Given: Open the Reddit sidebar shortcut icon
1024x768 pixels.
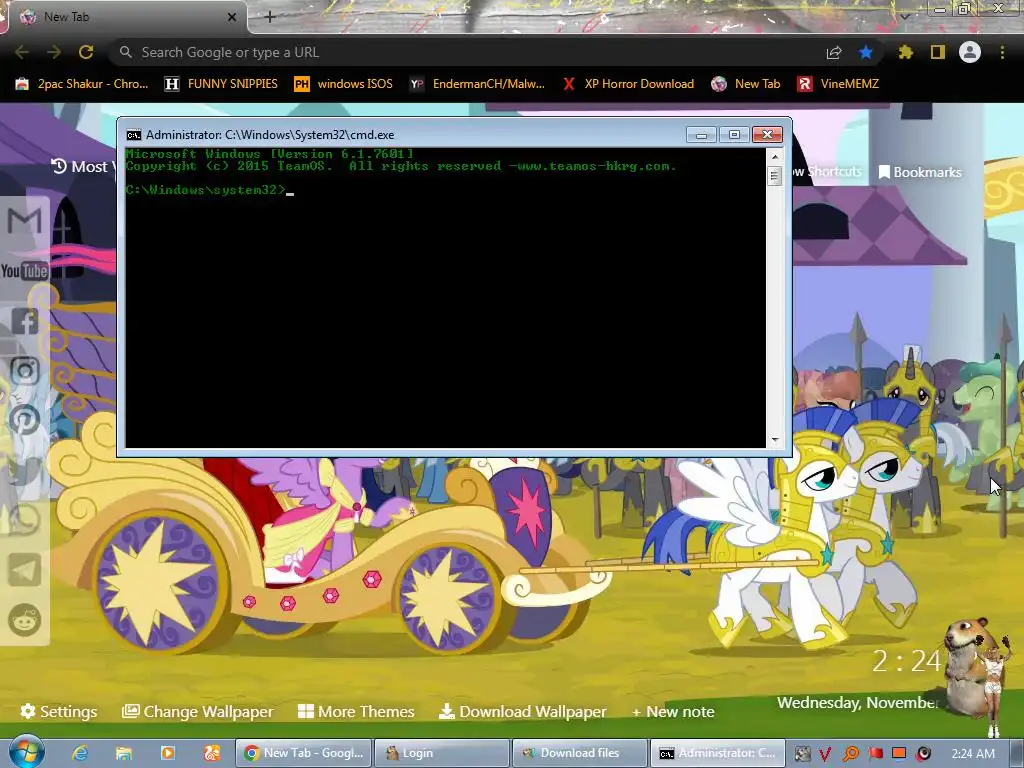Looking at the screenshot, I should [25, 620].
